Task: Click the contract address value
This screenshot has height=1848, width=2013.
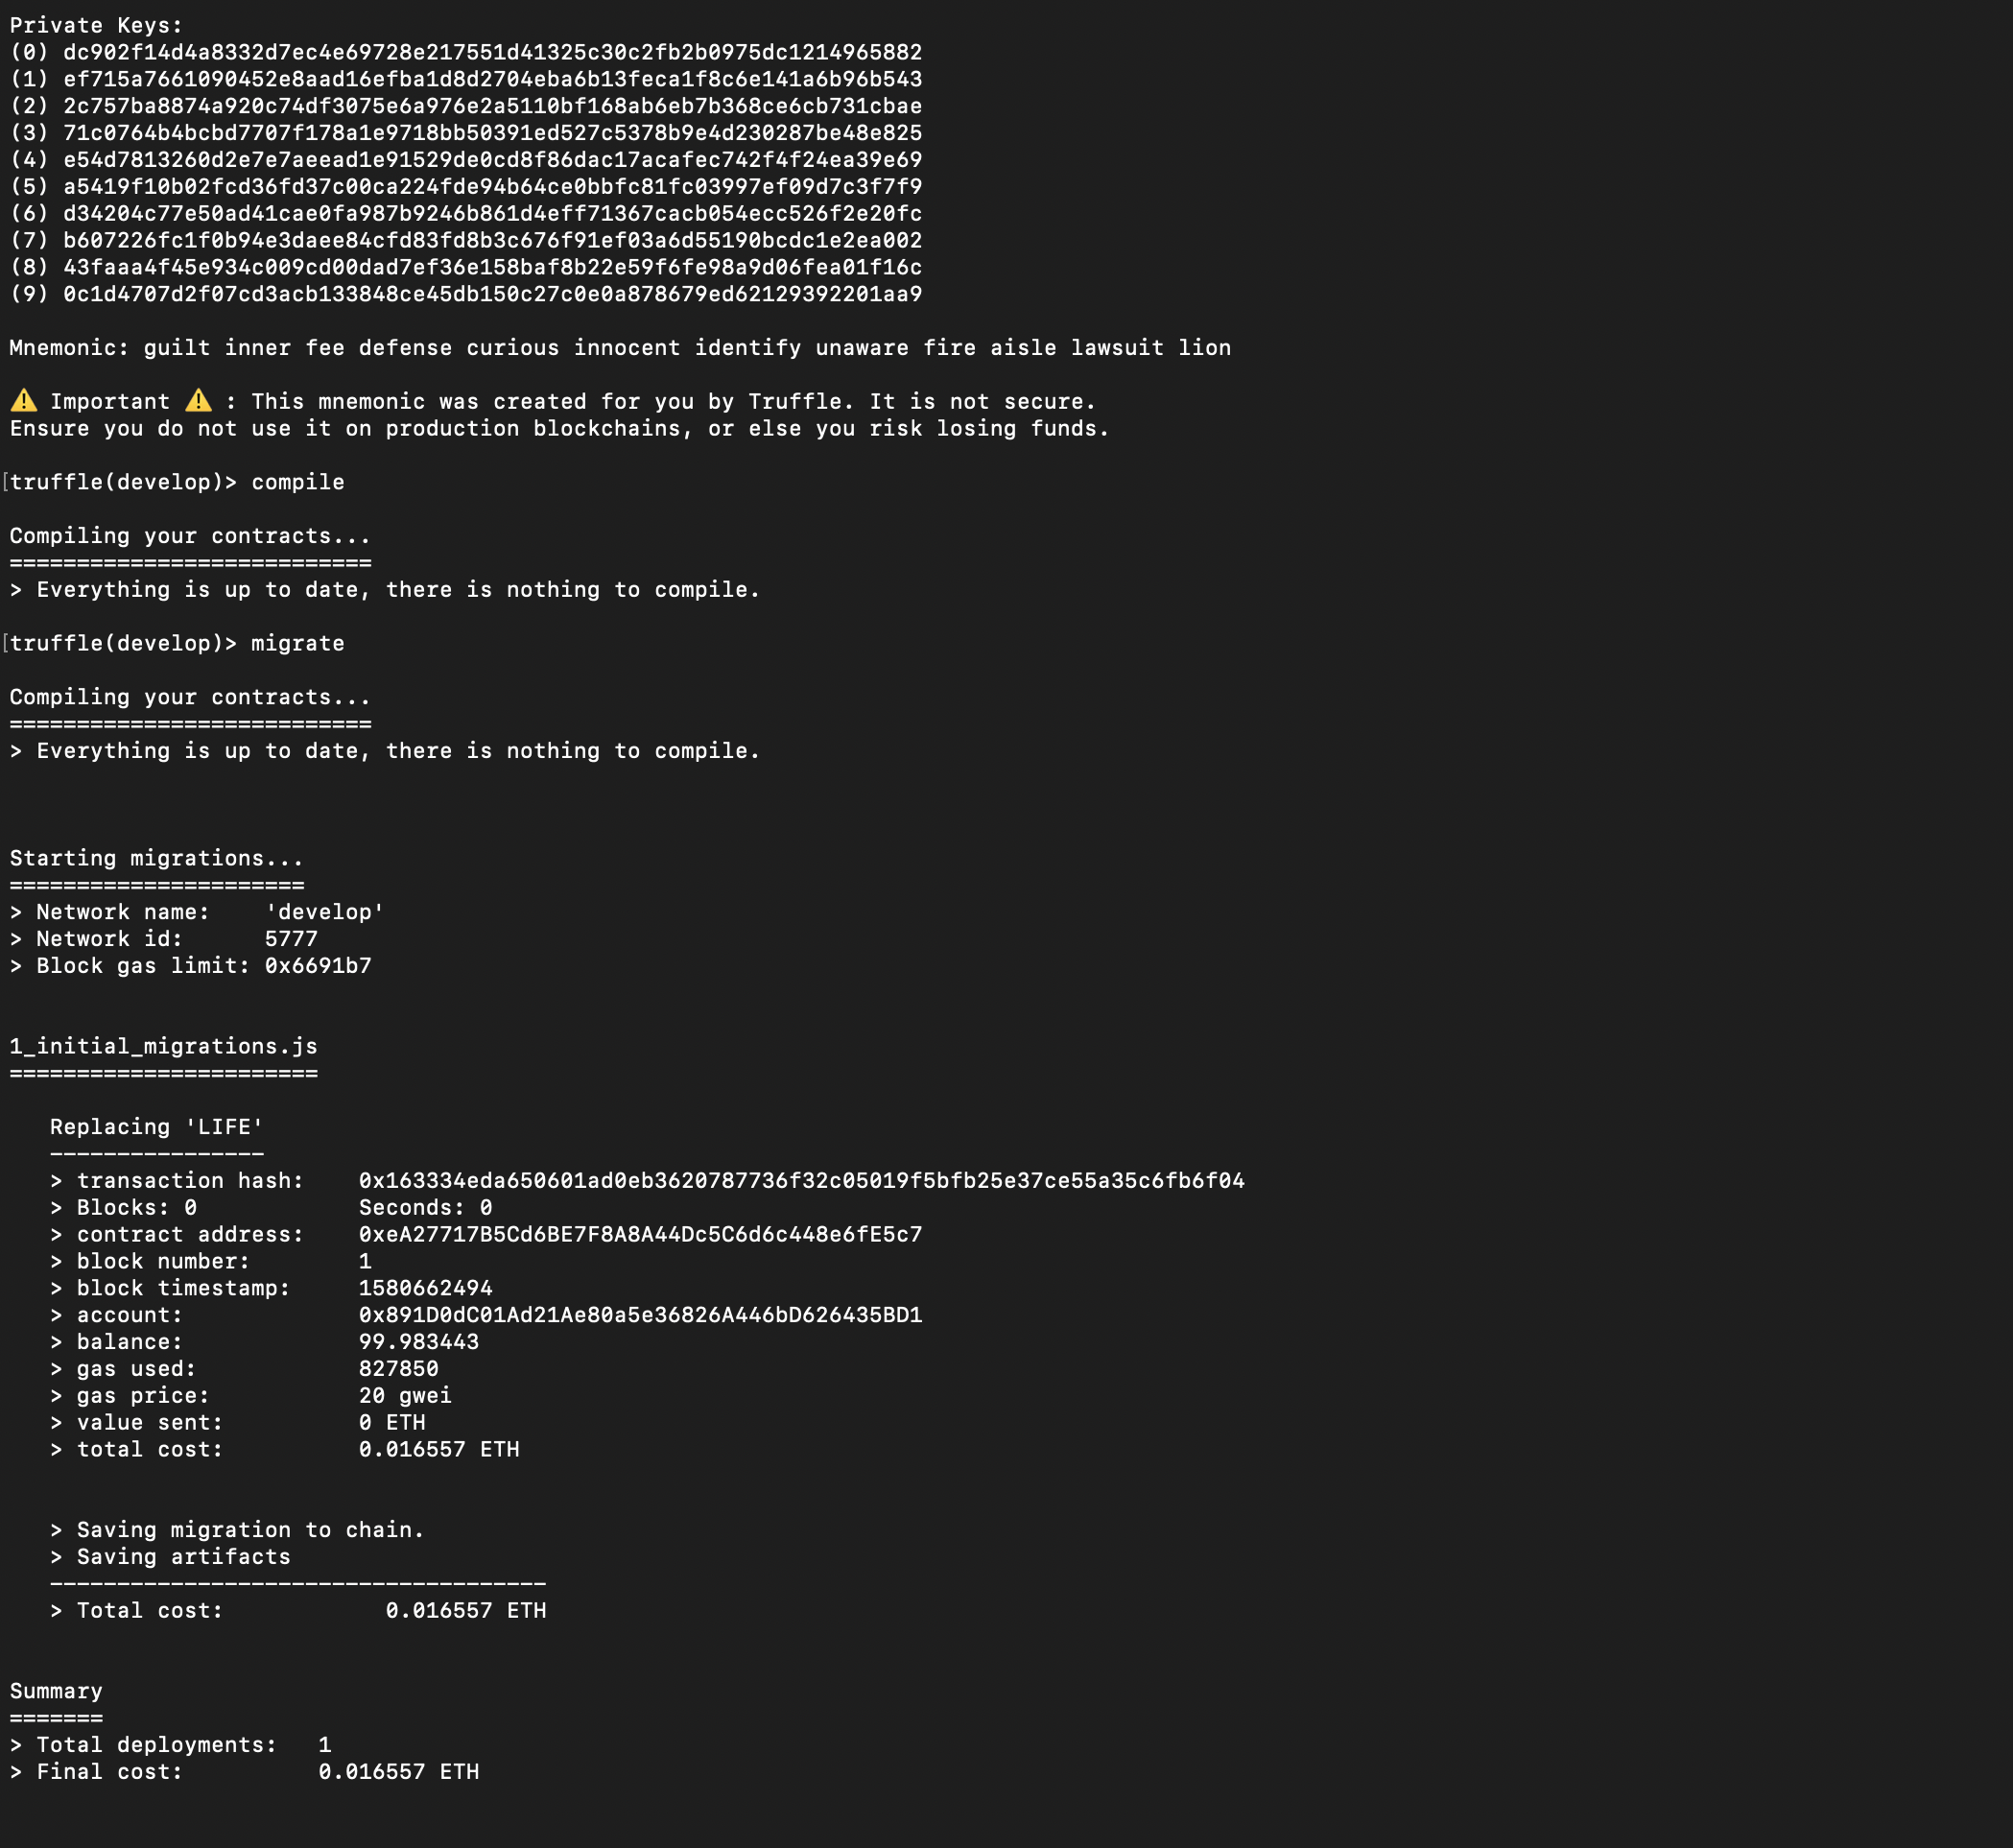Action: click(x=640, y=1234)
